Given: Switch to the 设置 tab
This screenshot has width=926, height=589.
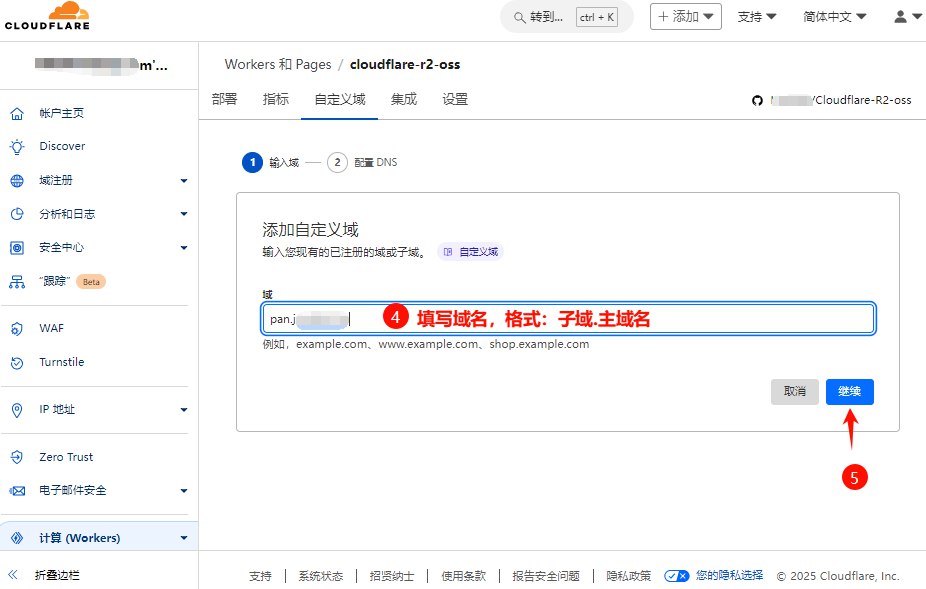Looking at the screenshot, I should pos(455,99).
